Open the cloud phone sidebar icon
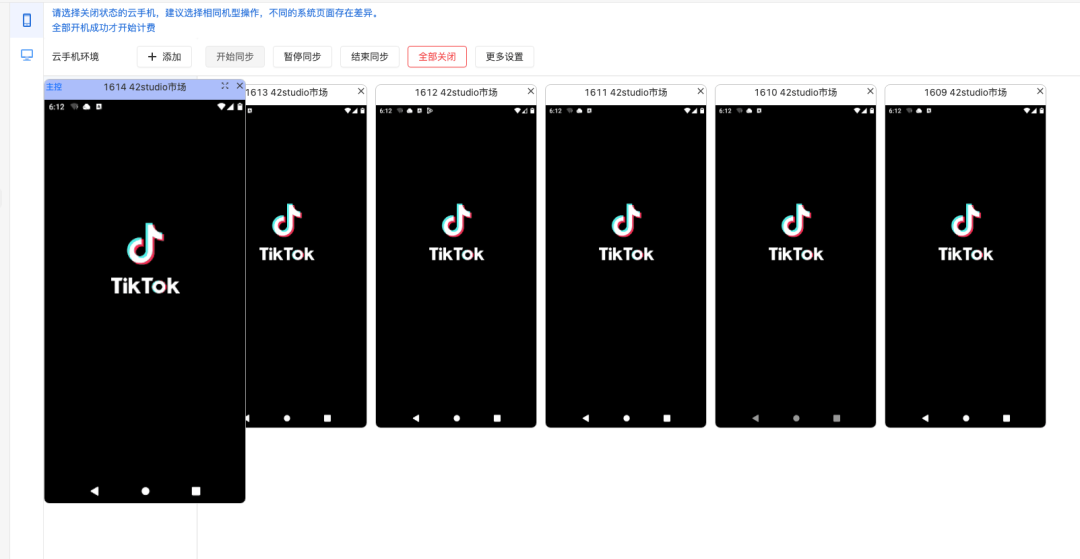This screenshot has height=559, width=1080. click(x=27, y=21)
